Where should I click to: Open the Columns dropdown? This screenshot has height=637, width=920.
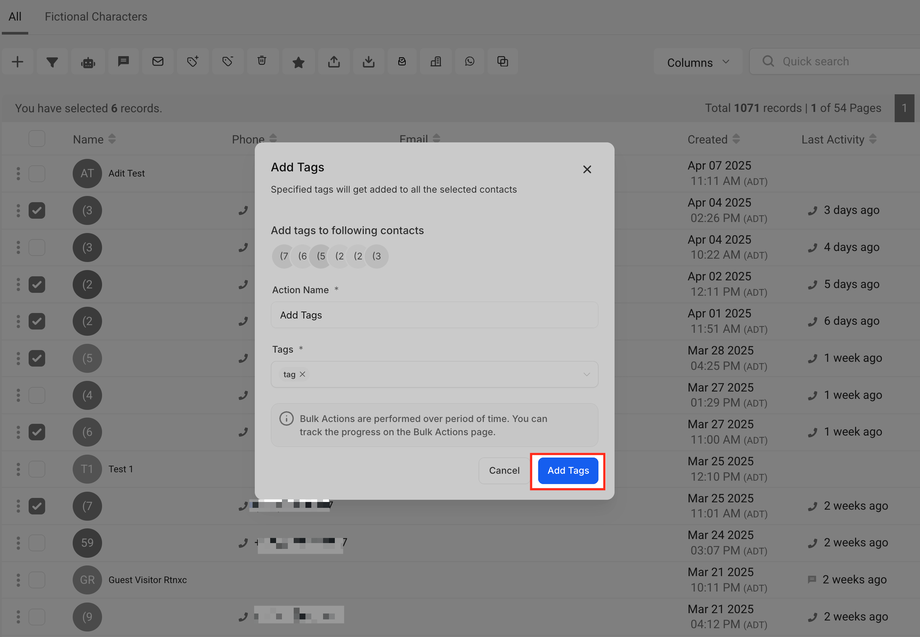click(698, 62)
